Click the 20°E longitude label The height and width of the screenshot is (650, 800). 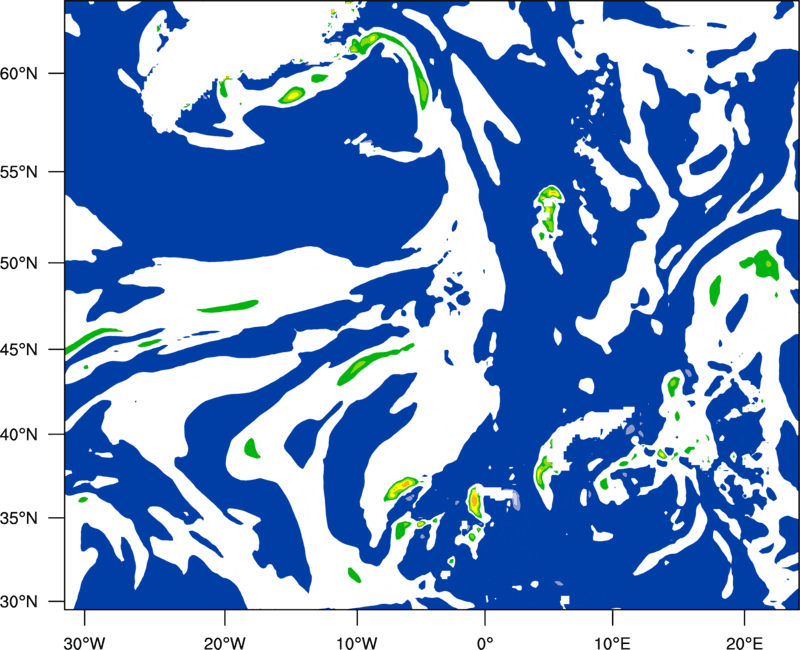pos(744,643)
